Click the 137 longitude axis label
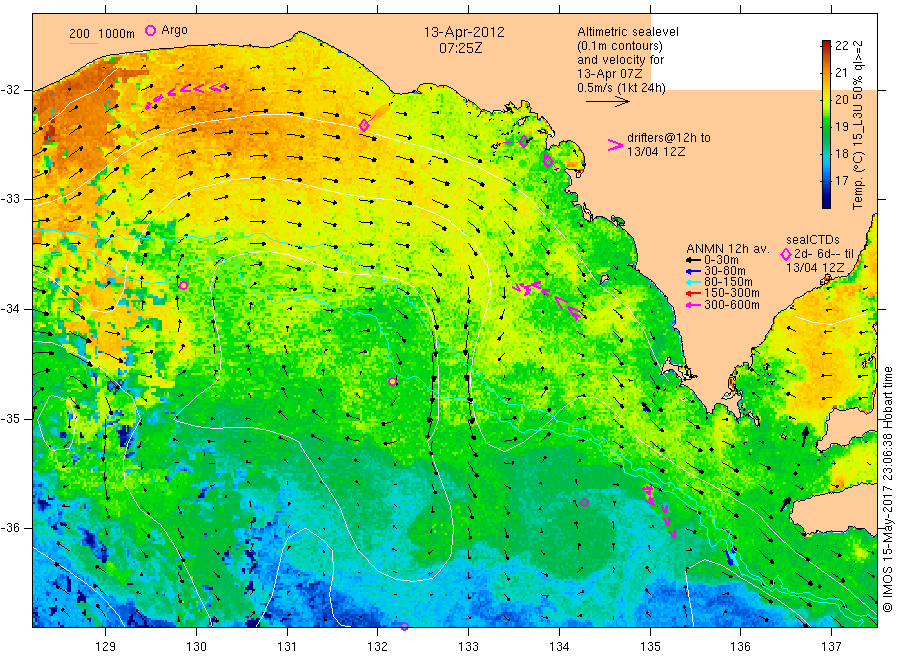The image size is (900, 660). pos(831,646)
